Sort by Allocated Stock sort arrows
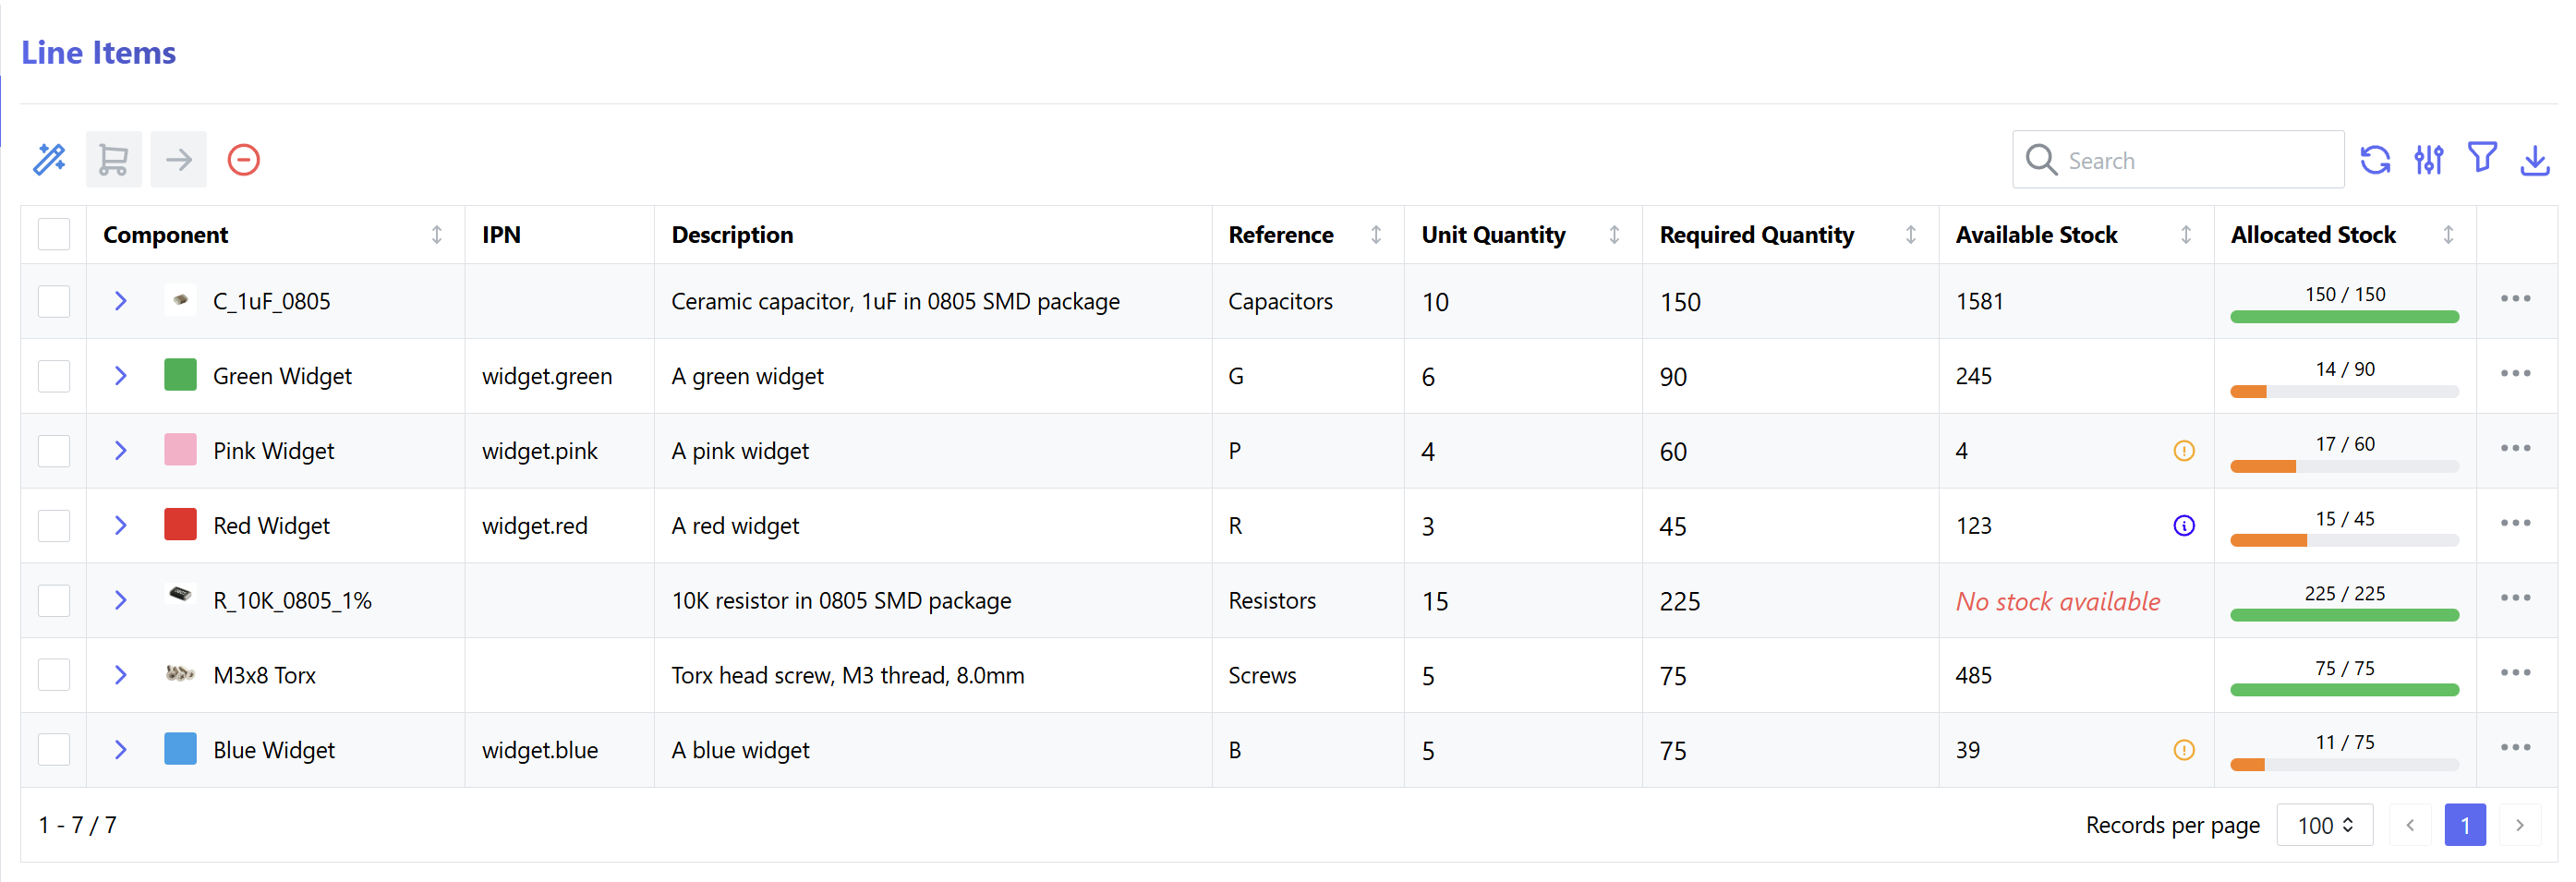 [x=2448, y=235]
